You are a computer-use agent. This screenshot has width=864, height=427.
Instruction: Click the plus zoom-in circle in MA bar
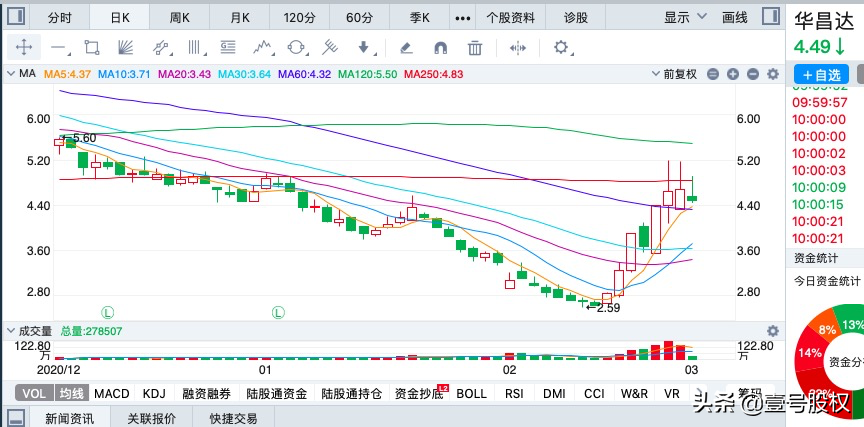point(733,74)
